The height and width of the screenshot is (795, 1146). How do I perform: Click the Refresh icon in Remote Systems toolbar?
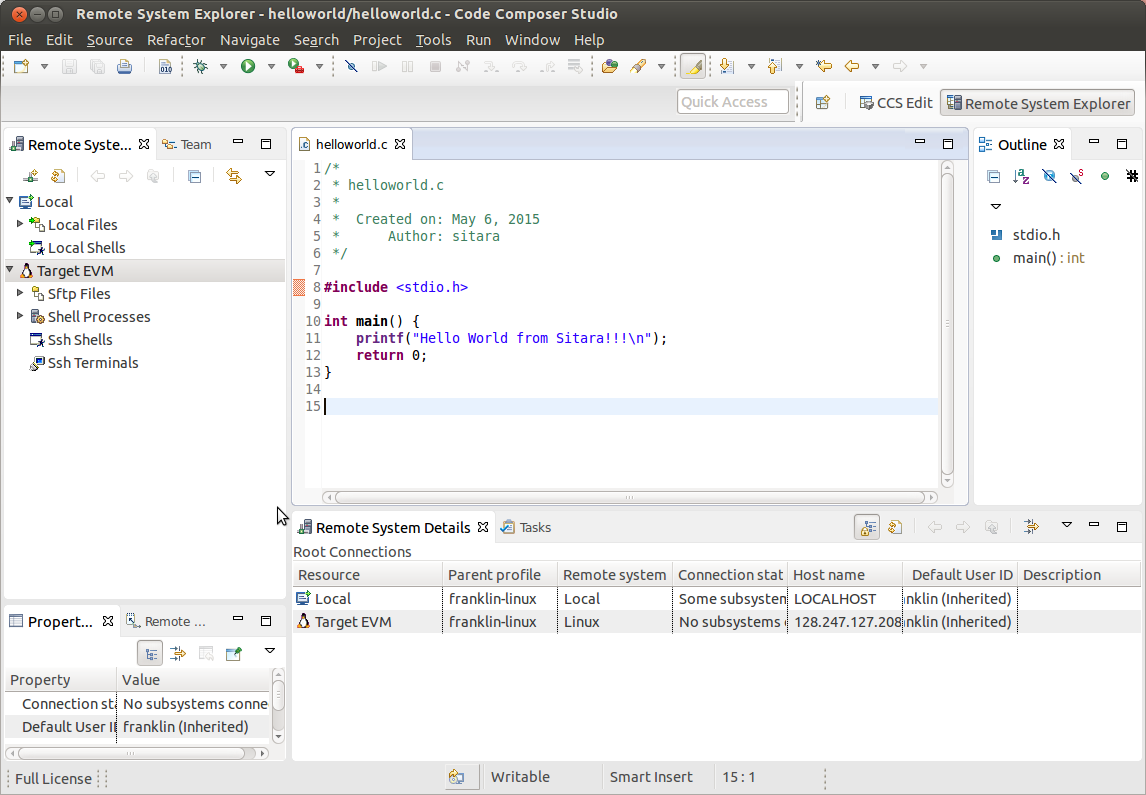tap(58, 176)
